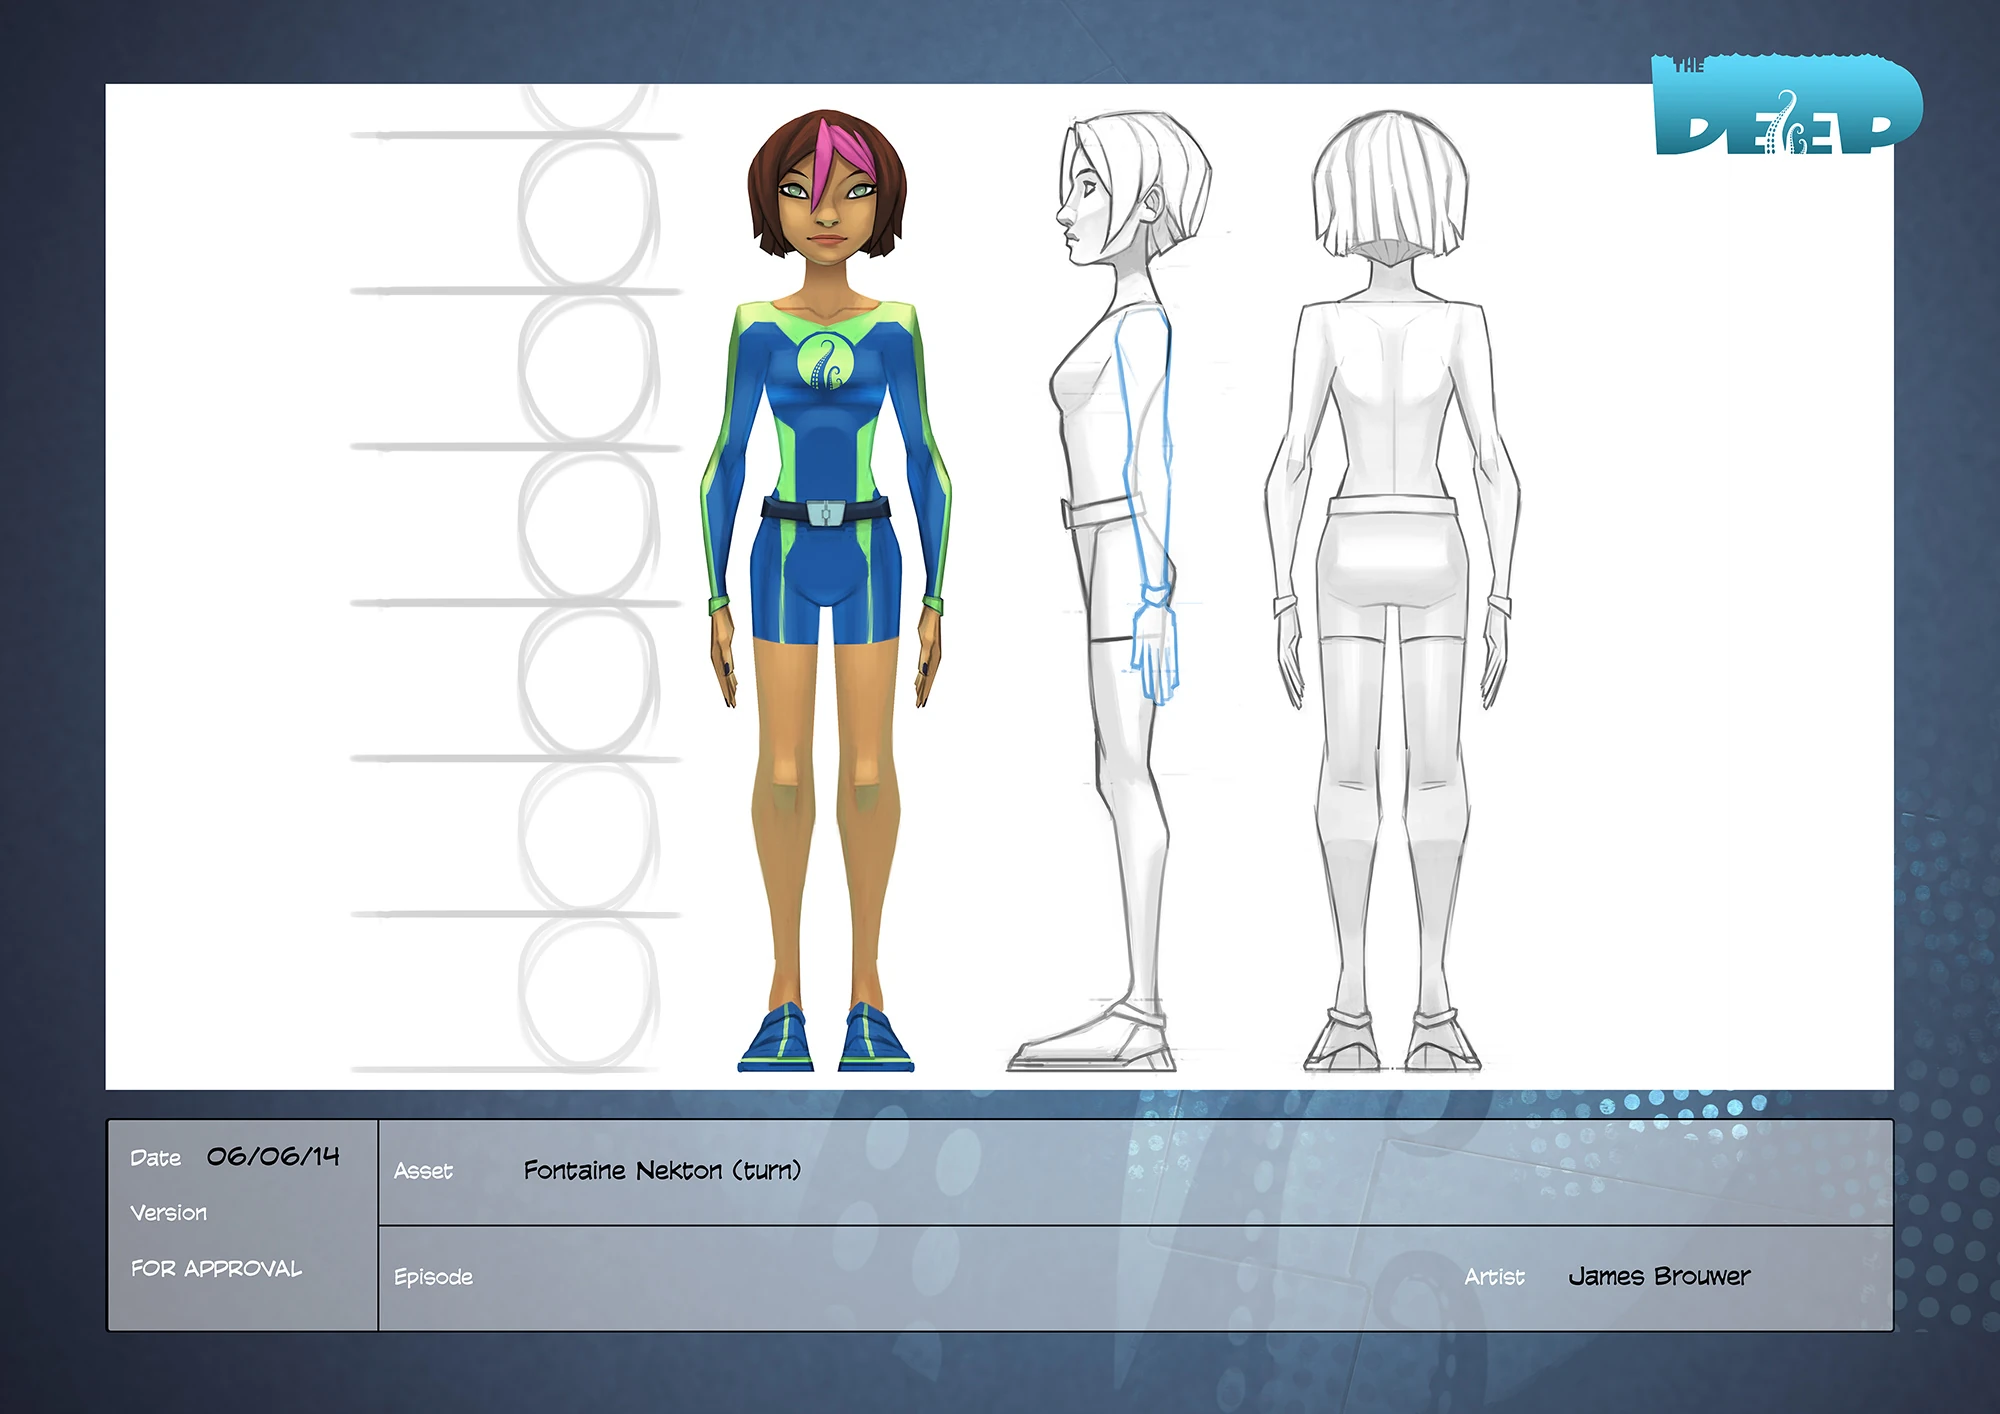Image resolution: width=2000 pixels, height=1414 pixels.
Task: Click the Artist label in the footer
Action: click(1498, 1277)
